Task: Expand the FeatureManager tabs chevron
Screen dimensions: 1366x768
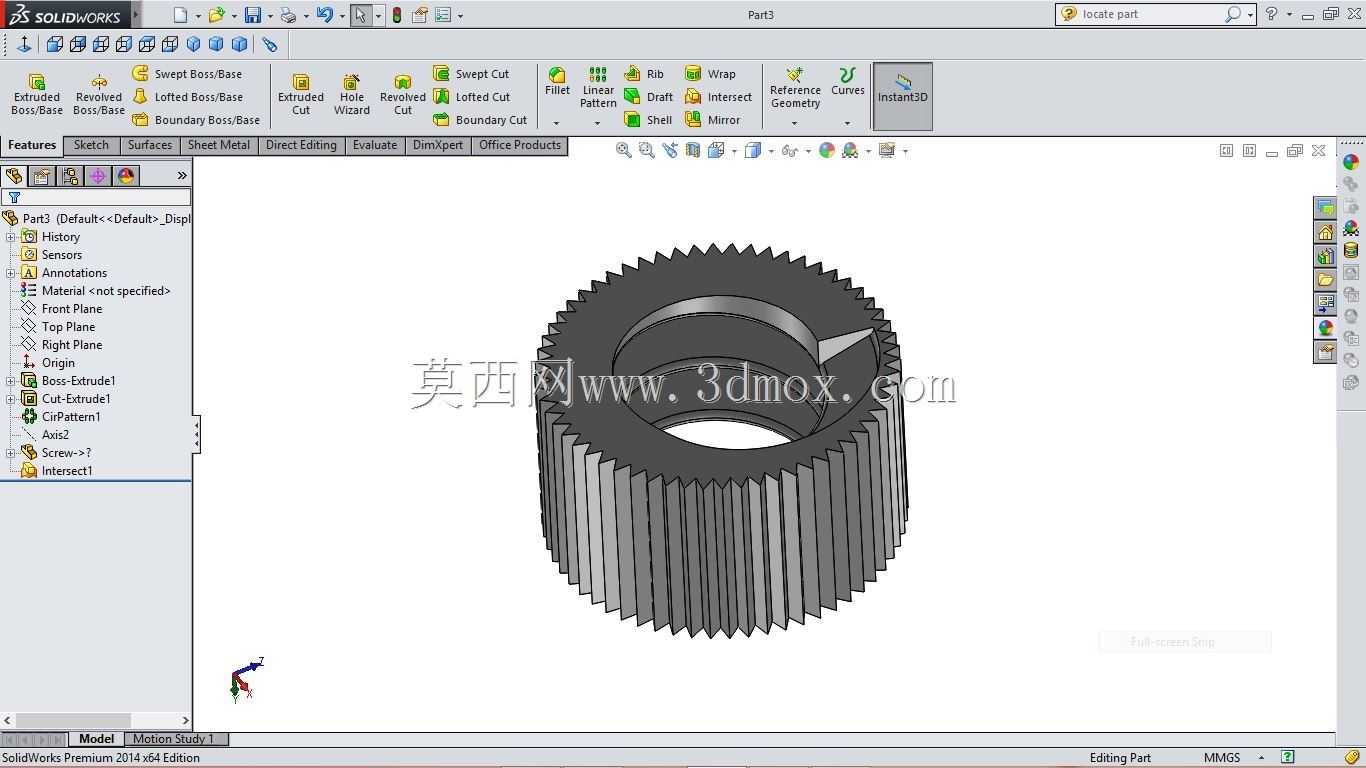Action: (x=182, y=176)
